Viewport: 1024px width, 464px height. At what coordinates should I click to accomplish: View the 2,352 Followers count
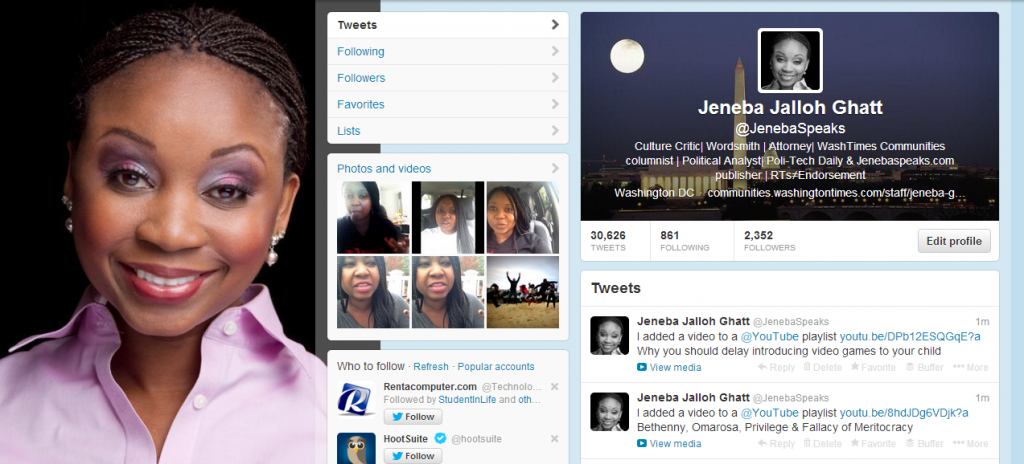(769, 240)
